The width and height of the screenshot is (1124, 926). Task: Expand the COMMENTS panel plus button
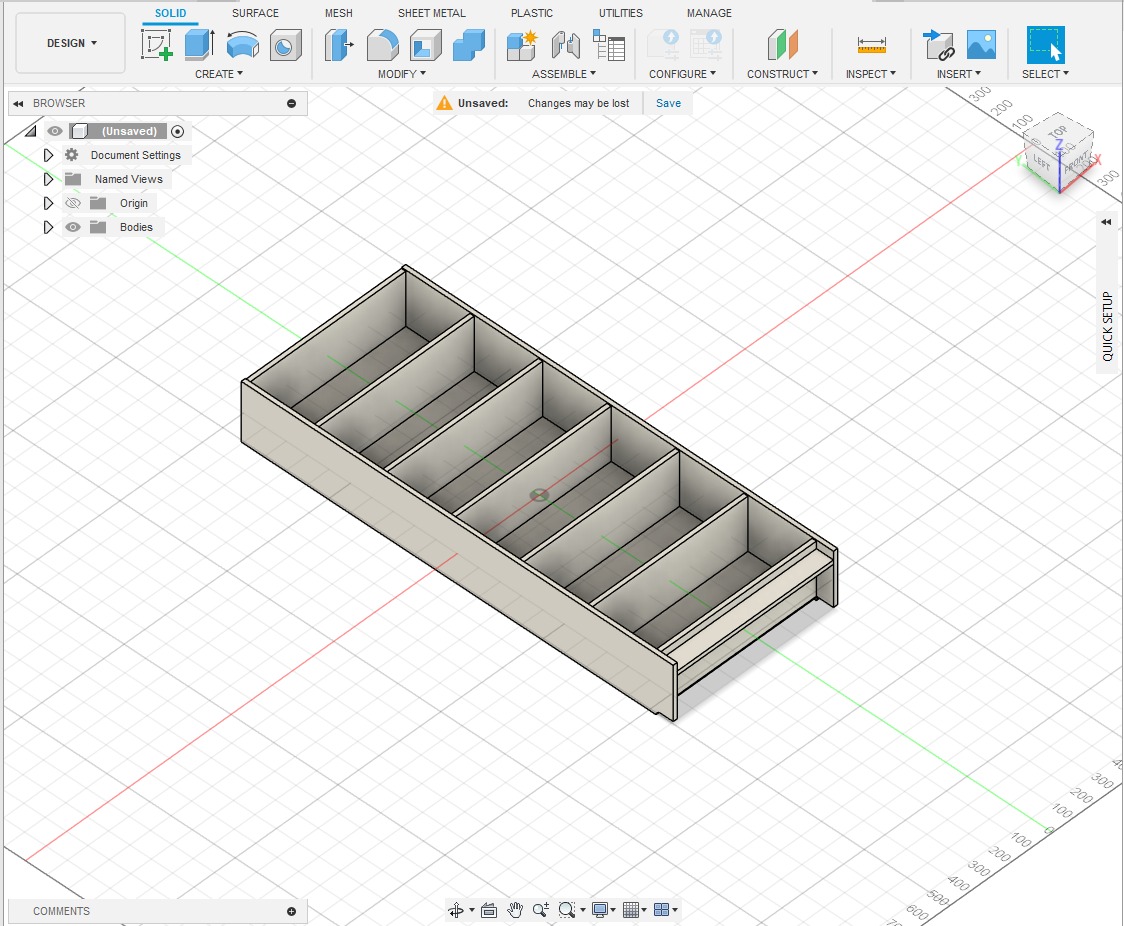[x=292, y=912]
